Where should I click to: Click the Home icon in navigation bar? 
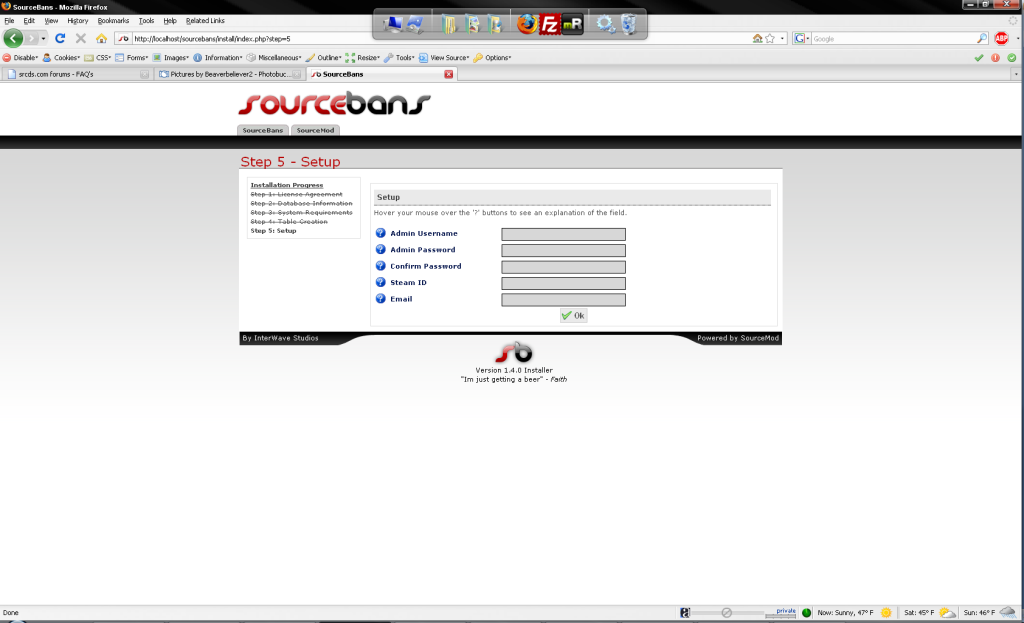click(x=101, y=38)
